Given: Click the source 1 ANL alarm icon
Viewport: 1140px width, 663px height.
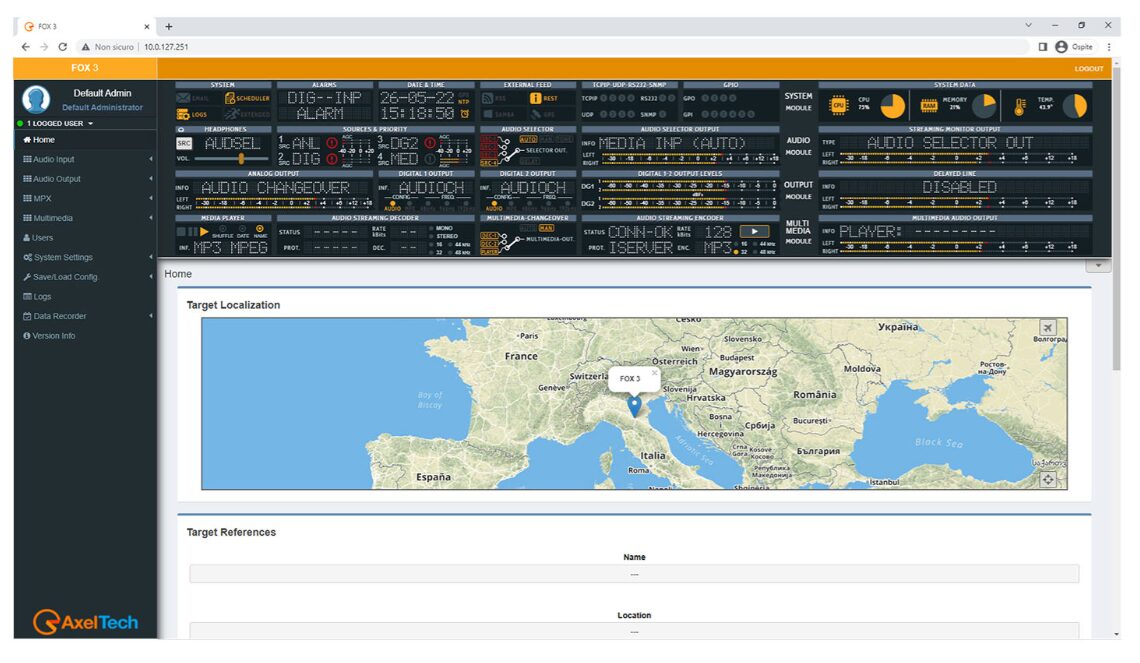Looking at the screenshot, I should coord(332,143).
